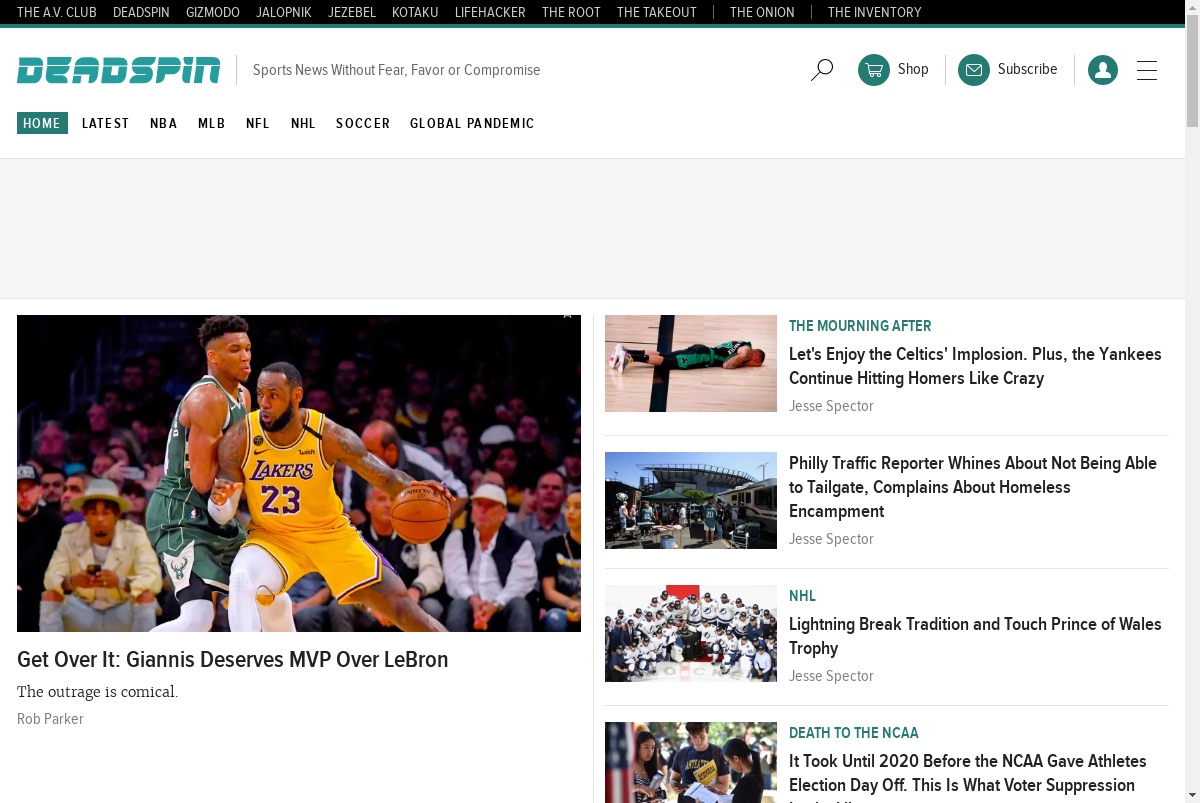Open author Rob Parker's page

pos(50,719)
